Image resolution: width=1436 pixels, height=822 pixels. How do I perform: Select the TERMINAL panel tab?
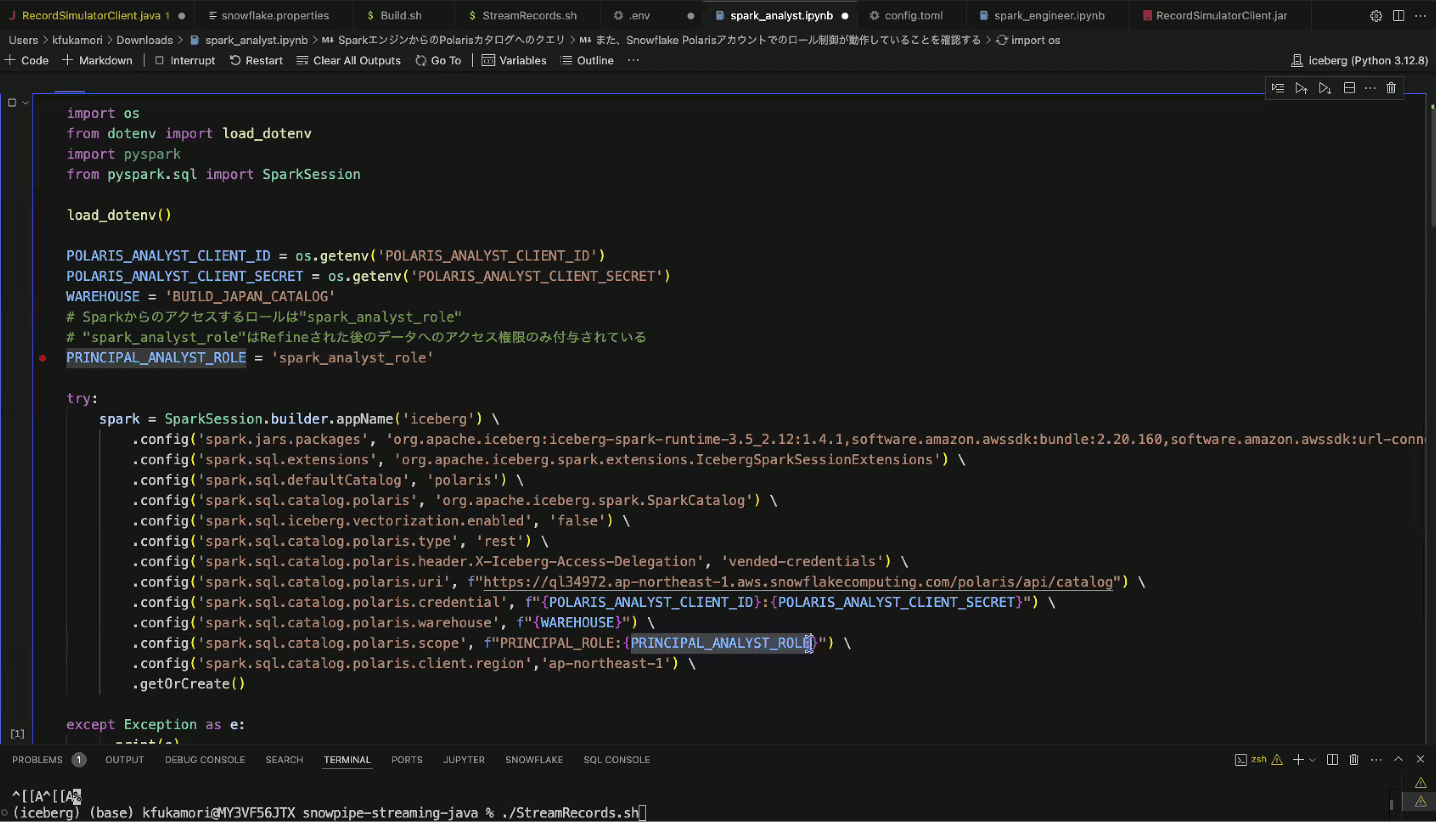pyautogui.click(x=347, y=760)
